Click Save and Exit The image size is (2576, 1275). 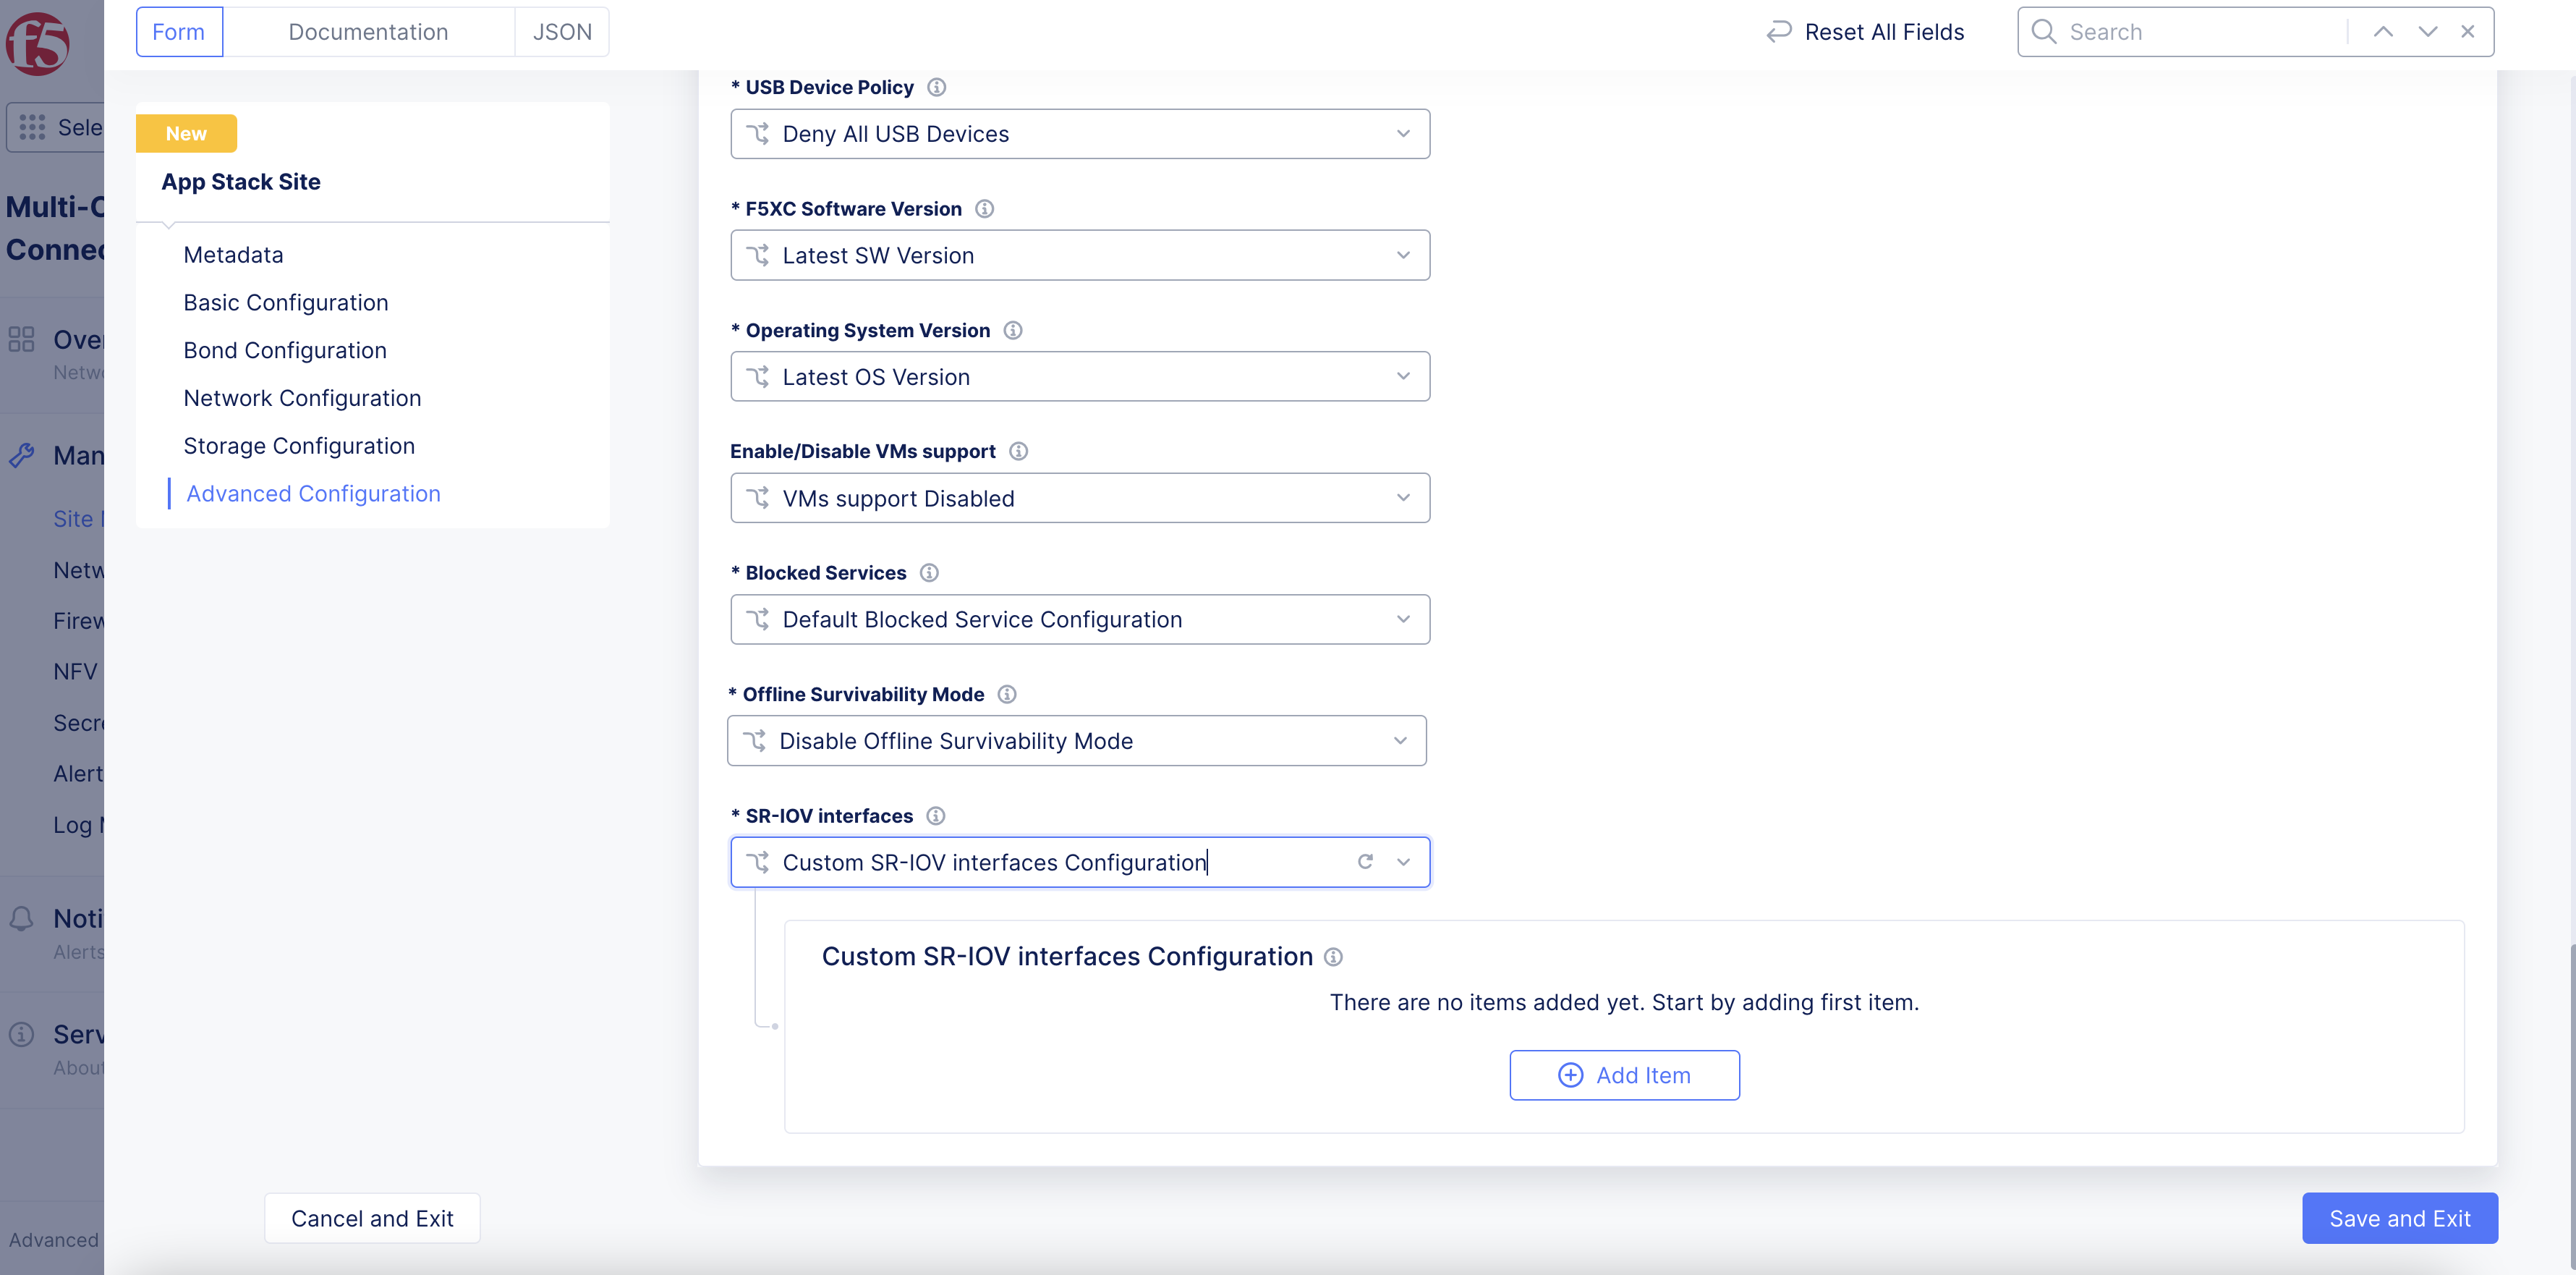click(2399, 1218)
